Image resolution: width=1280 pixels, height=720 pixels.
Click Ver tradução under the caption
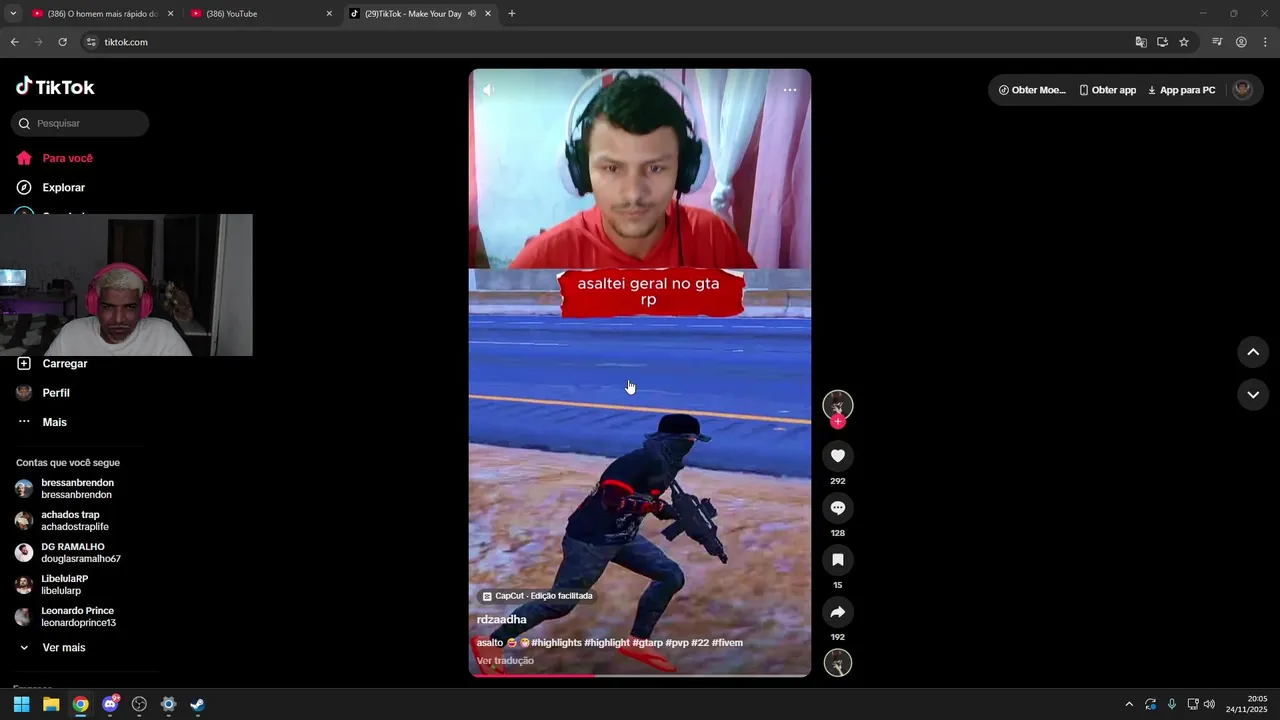505,661
